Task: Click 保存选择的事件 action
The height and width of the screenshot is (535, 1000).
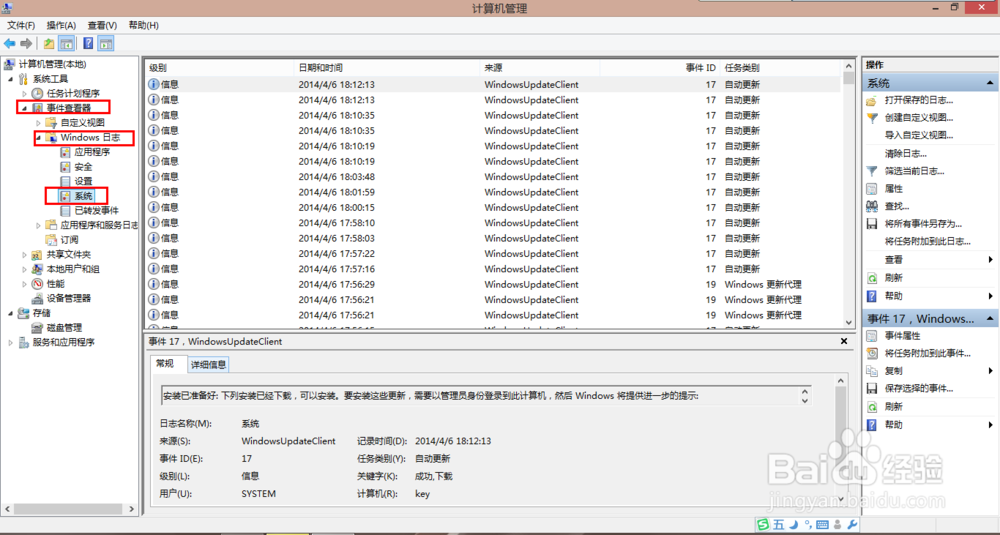Action: 918,388
